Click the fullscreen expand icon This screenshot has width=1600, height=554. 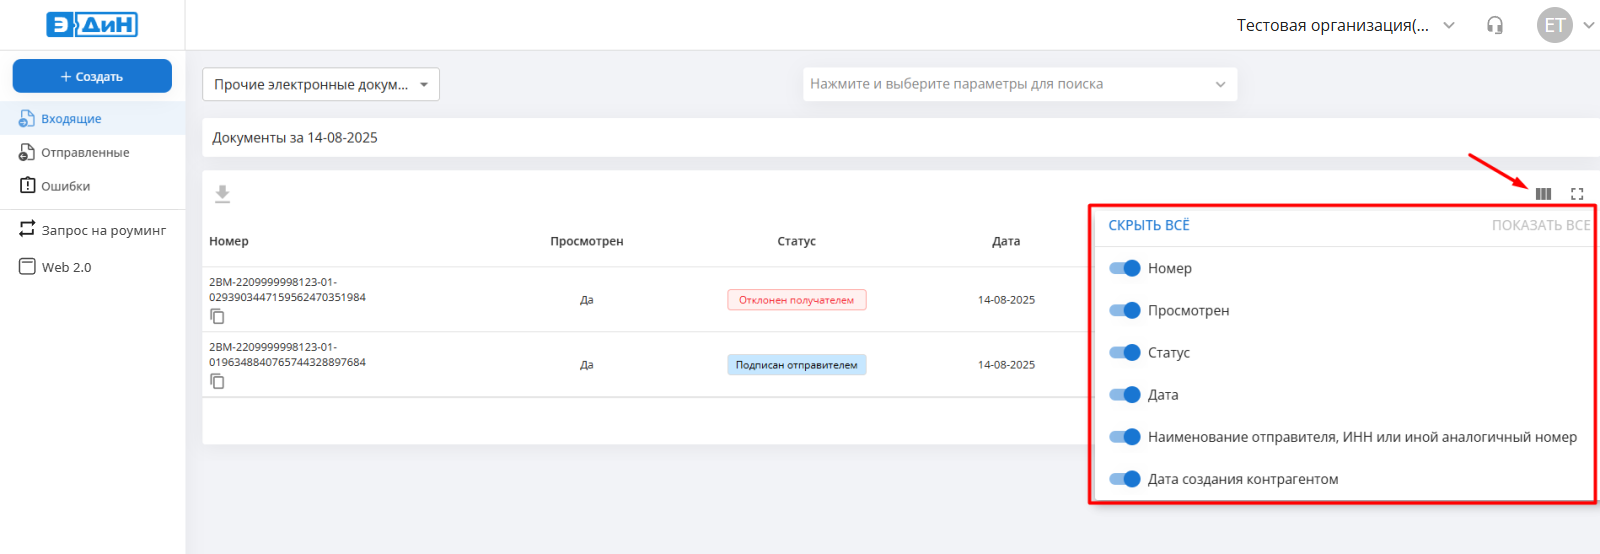tap(1577, 194)
